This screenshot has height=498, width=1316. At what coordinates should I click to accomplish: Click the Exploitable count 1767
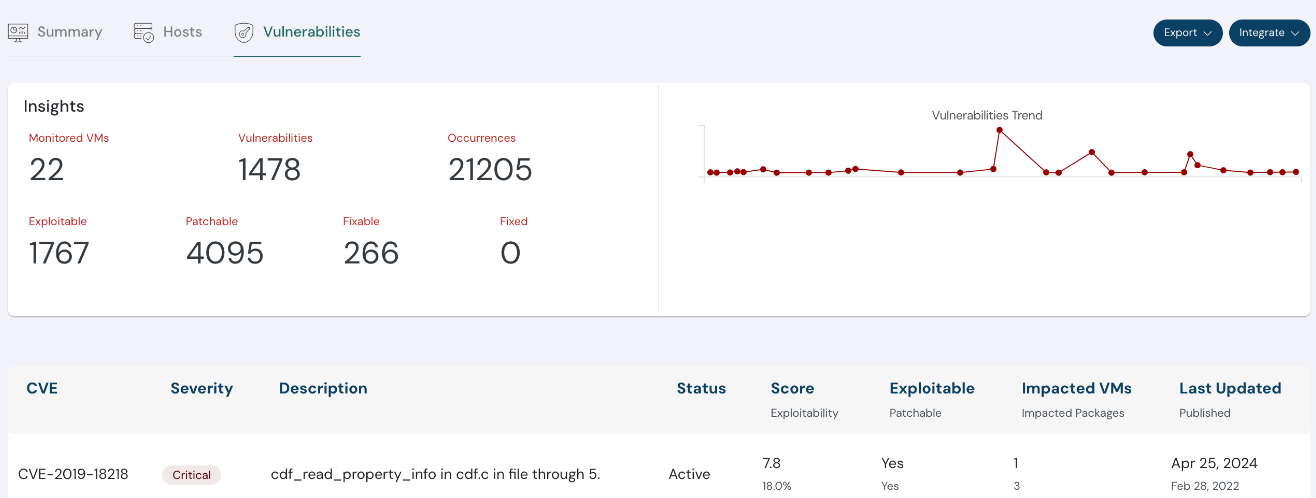click(x=59, y=254)
